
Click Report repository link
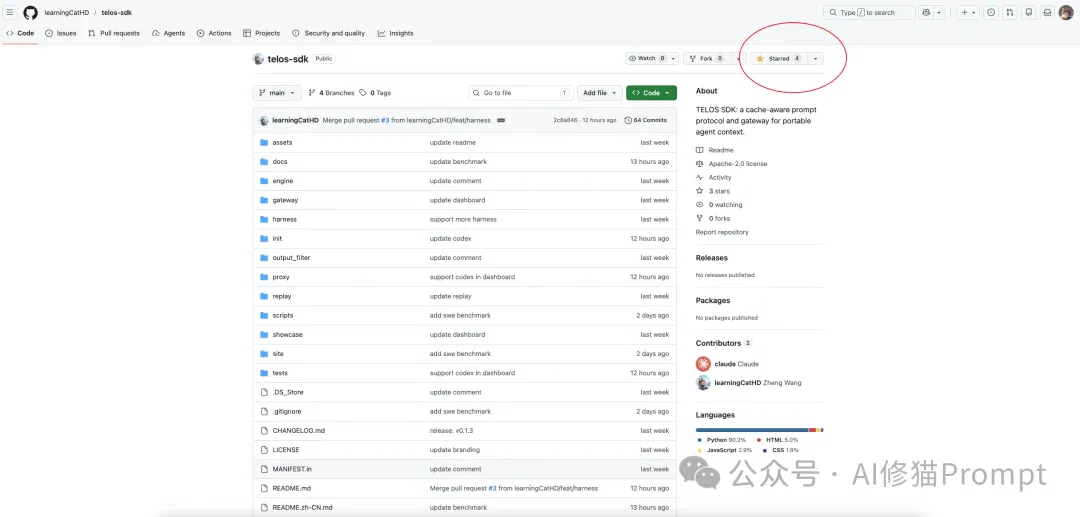722,232
